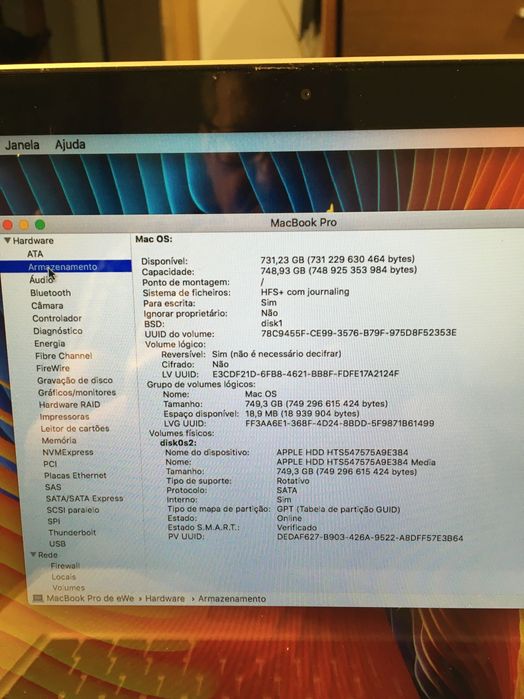This screenshot has height=699, width=524.
Task: Select Gravação de disco item
Action: [75, 380]
